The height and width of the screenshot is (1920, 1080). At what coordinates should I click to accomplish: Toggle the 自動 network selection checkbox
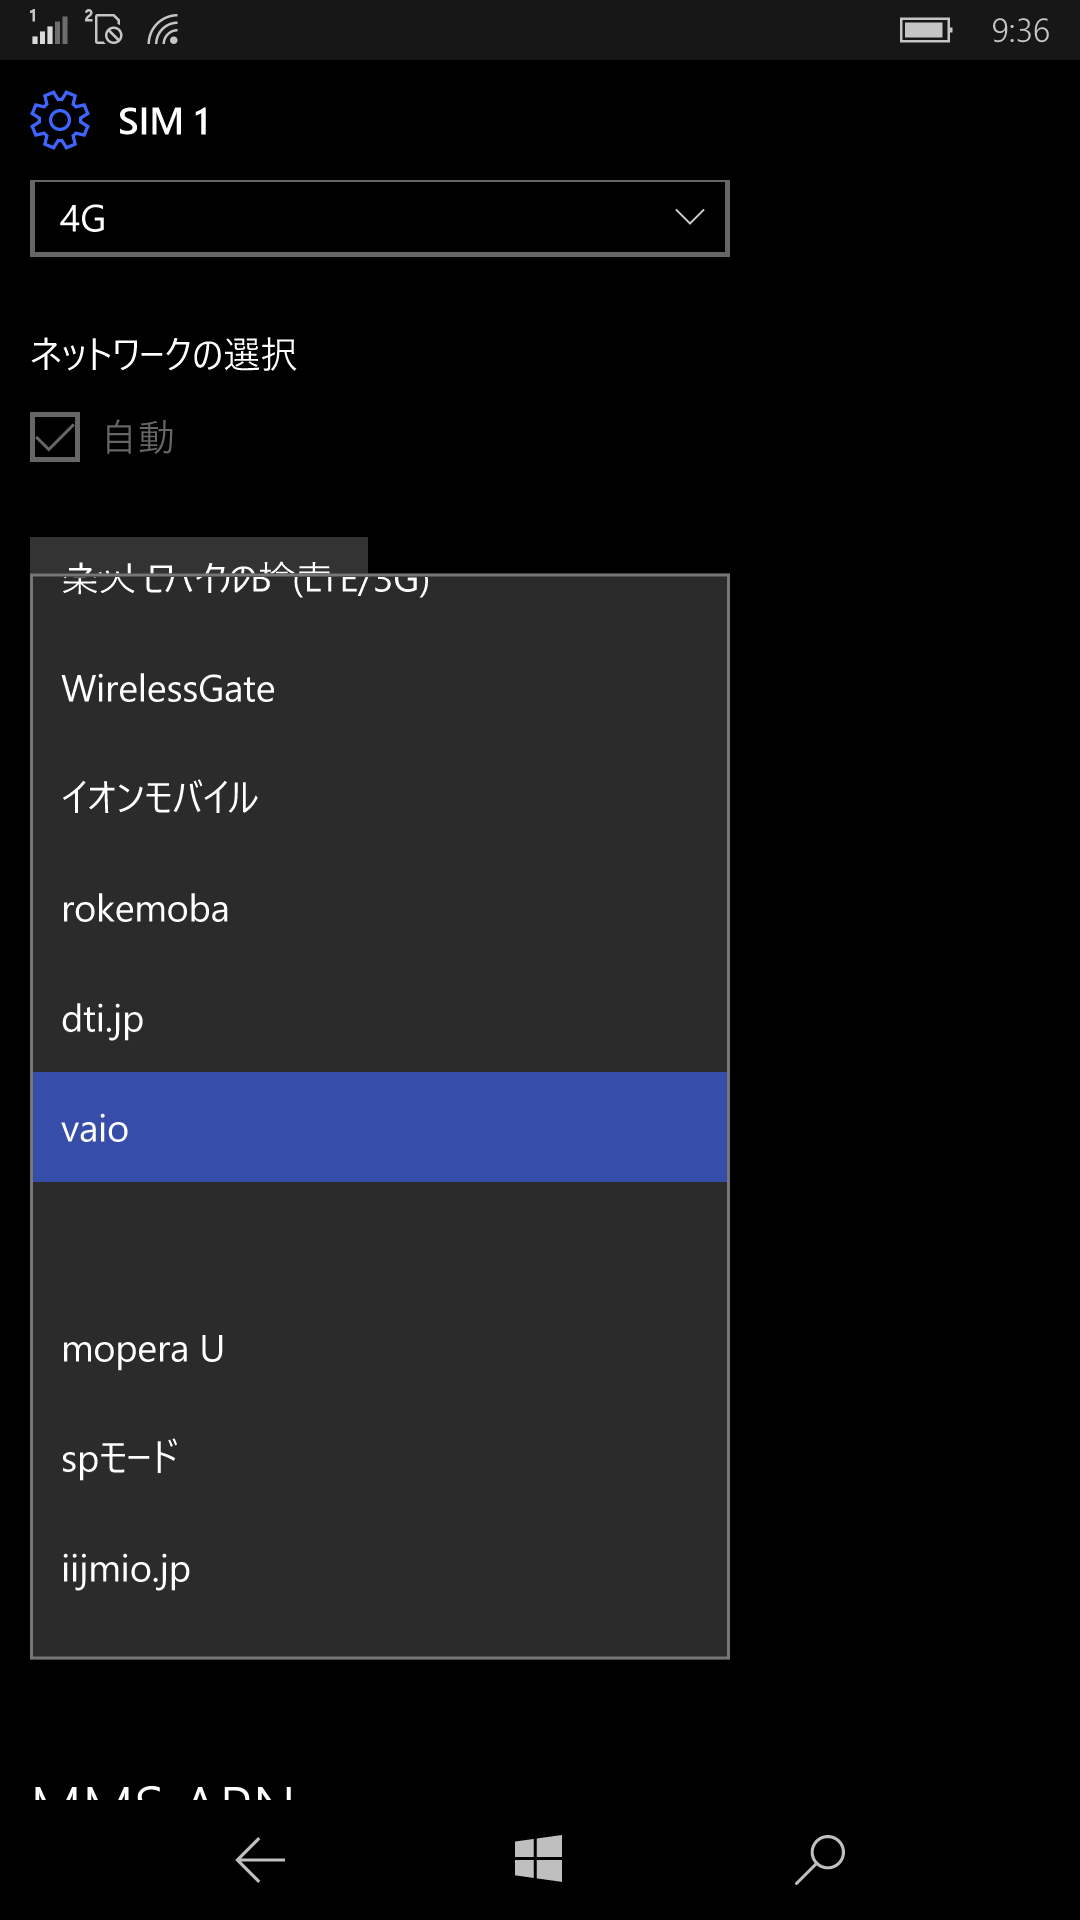[55, 437]
